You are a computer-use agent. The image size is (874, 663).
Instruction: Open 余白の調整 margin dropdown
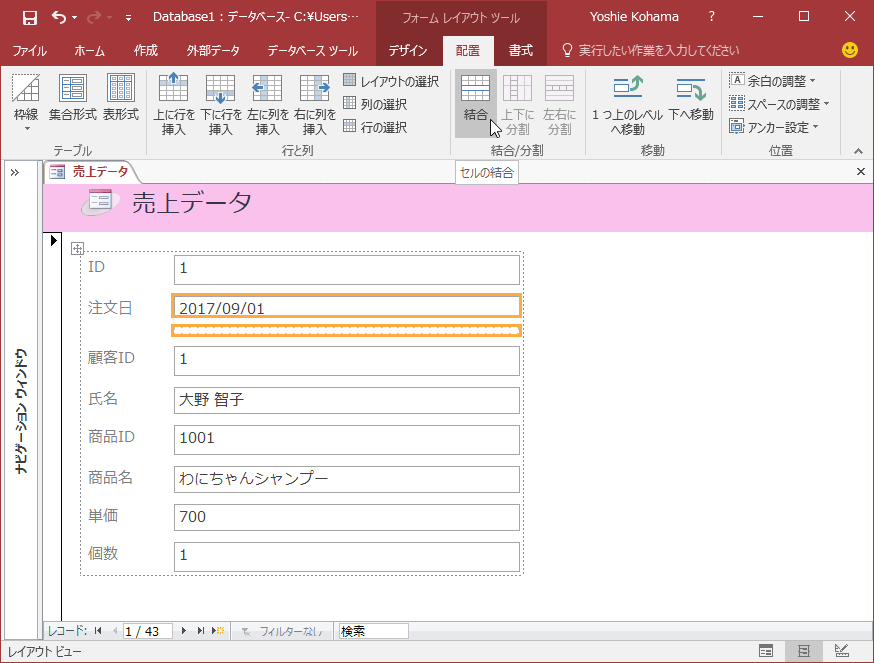click(x=773, y=81)
